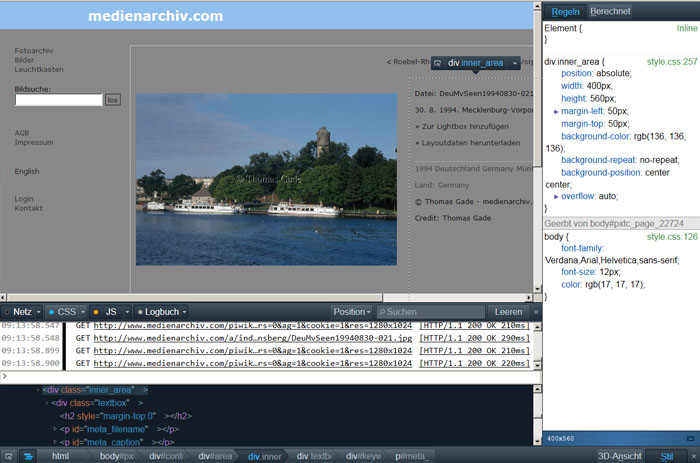Toggle the CSS log filter
This screenshot has height=463, width=700.
[x=64, y=312]
